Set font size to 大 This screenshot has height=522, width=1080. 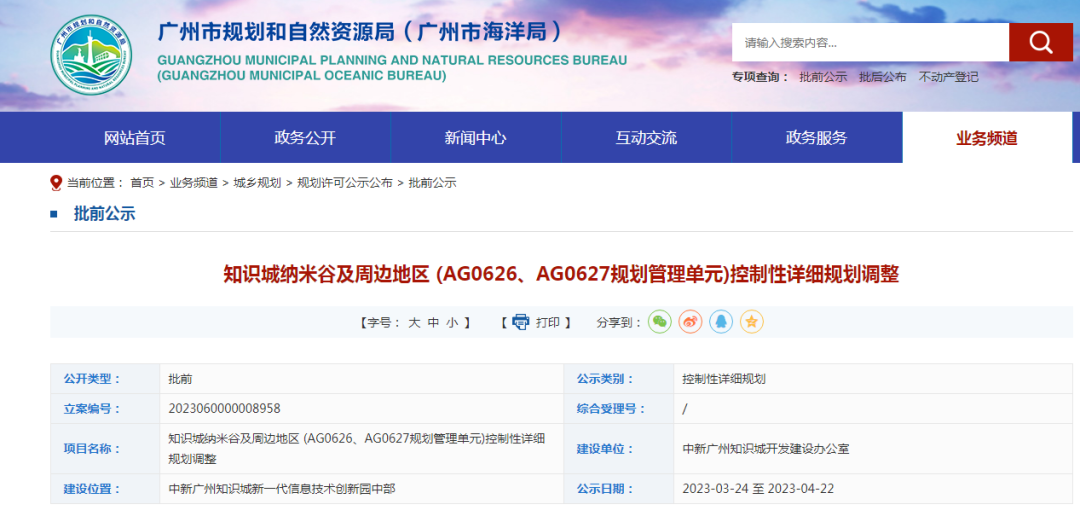coord(414,322)
